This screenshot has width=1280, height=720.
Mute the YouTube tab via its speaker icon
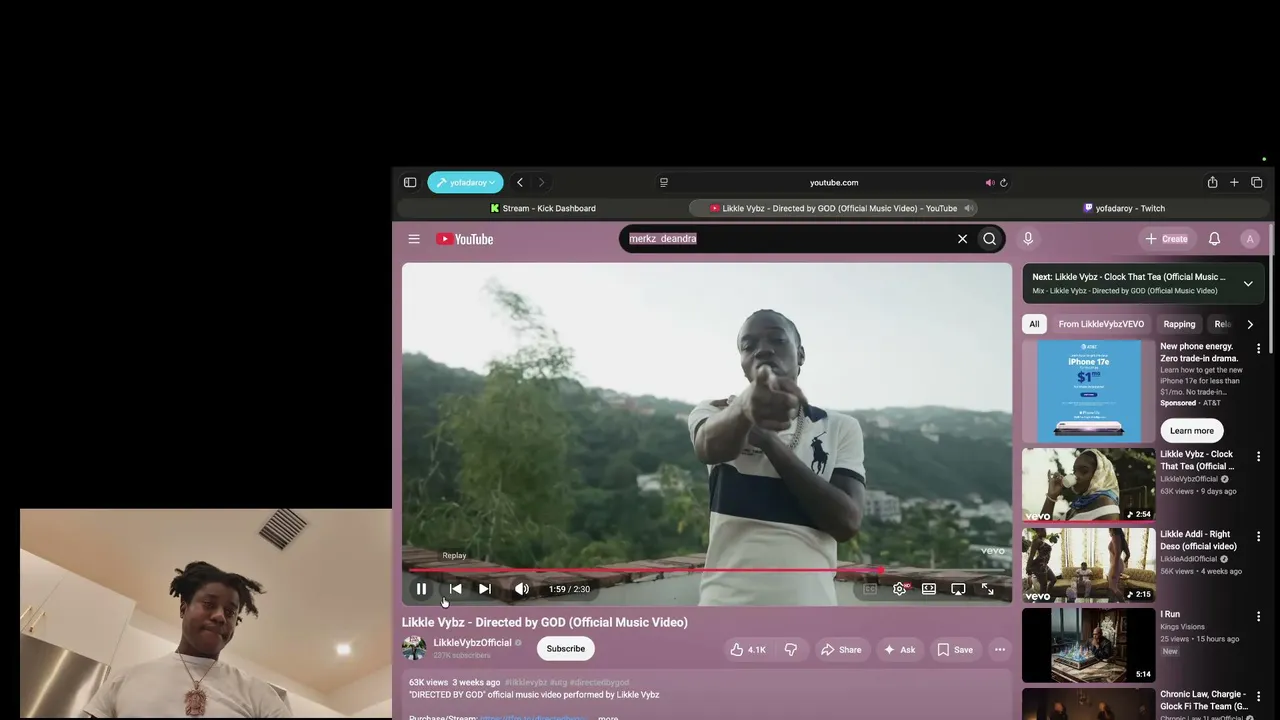tap(968, 208)
